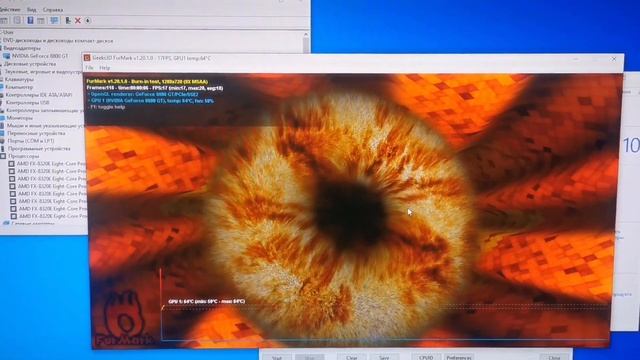Click the Device Manager scrollbar up arrow
Image resolution: width=640 pixels, height=360 pixels.
(305, 35)
